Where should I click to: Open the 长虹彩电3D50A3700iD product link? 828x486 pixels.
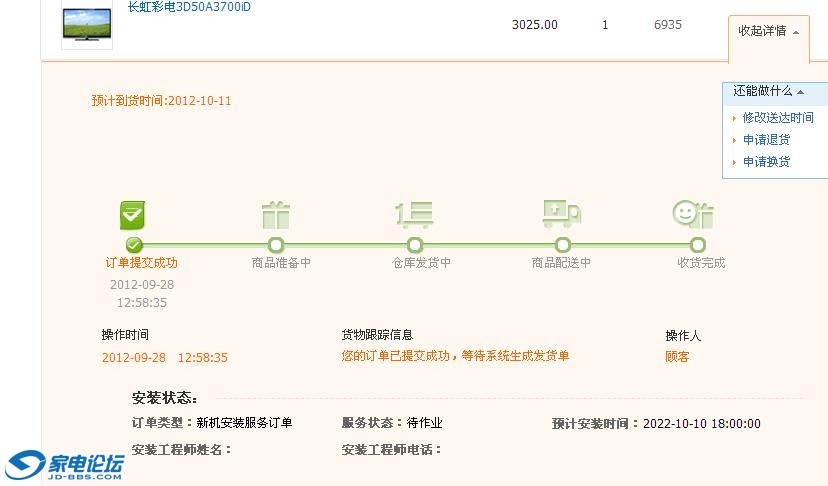pos(189,7)
